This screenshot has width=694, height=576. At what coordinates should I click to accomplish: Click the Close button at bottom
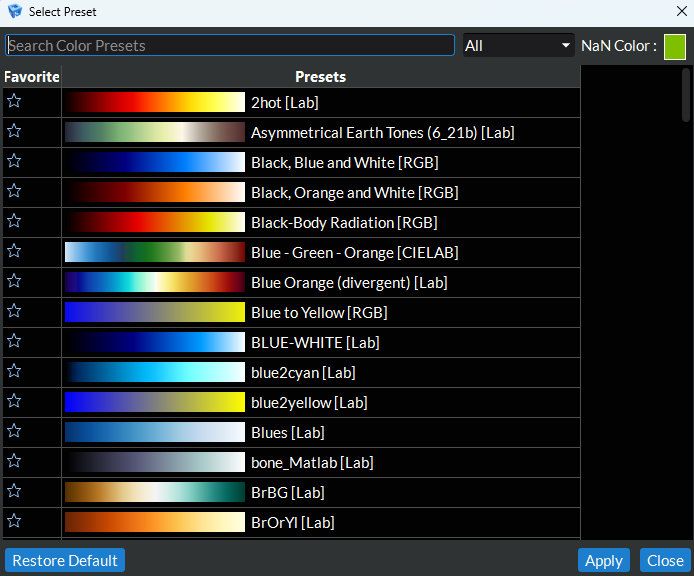pyautogui.click(x=665, y=561)
